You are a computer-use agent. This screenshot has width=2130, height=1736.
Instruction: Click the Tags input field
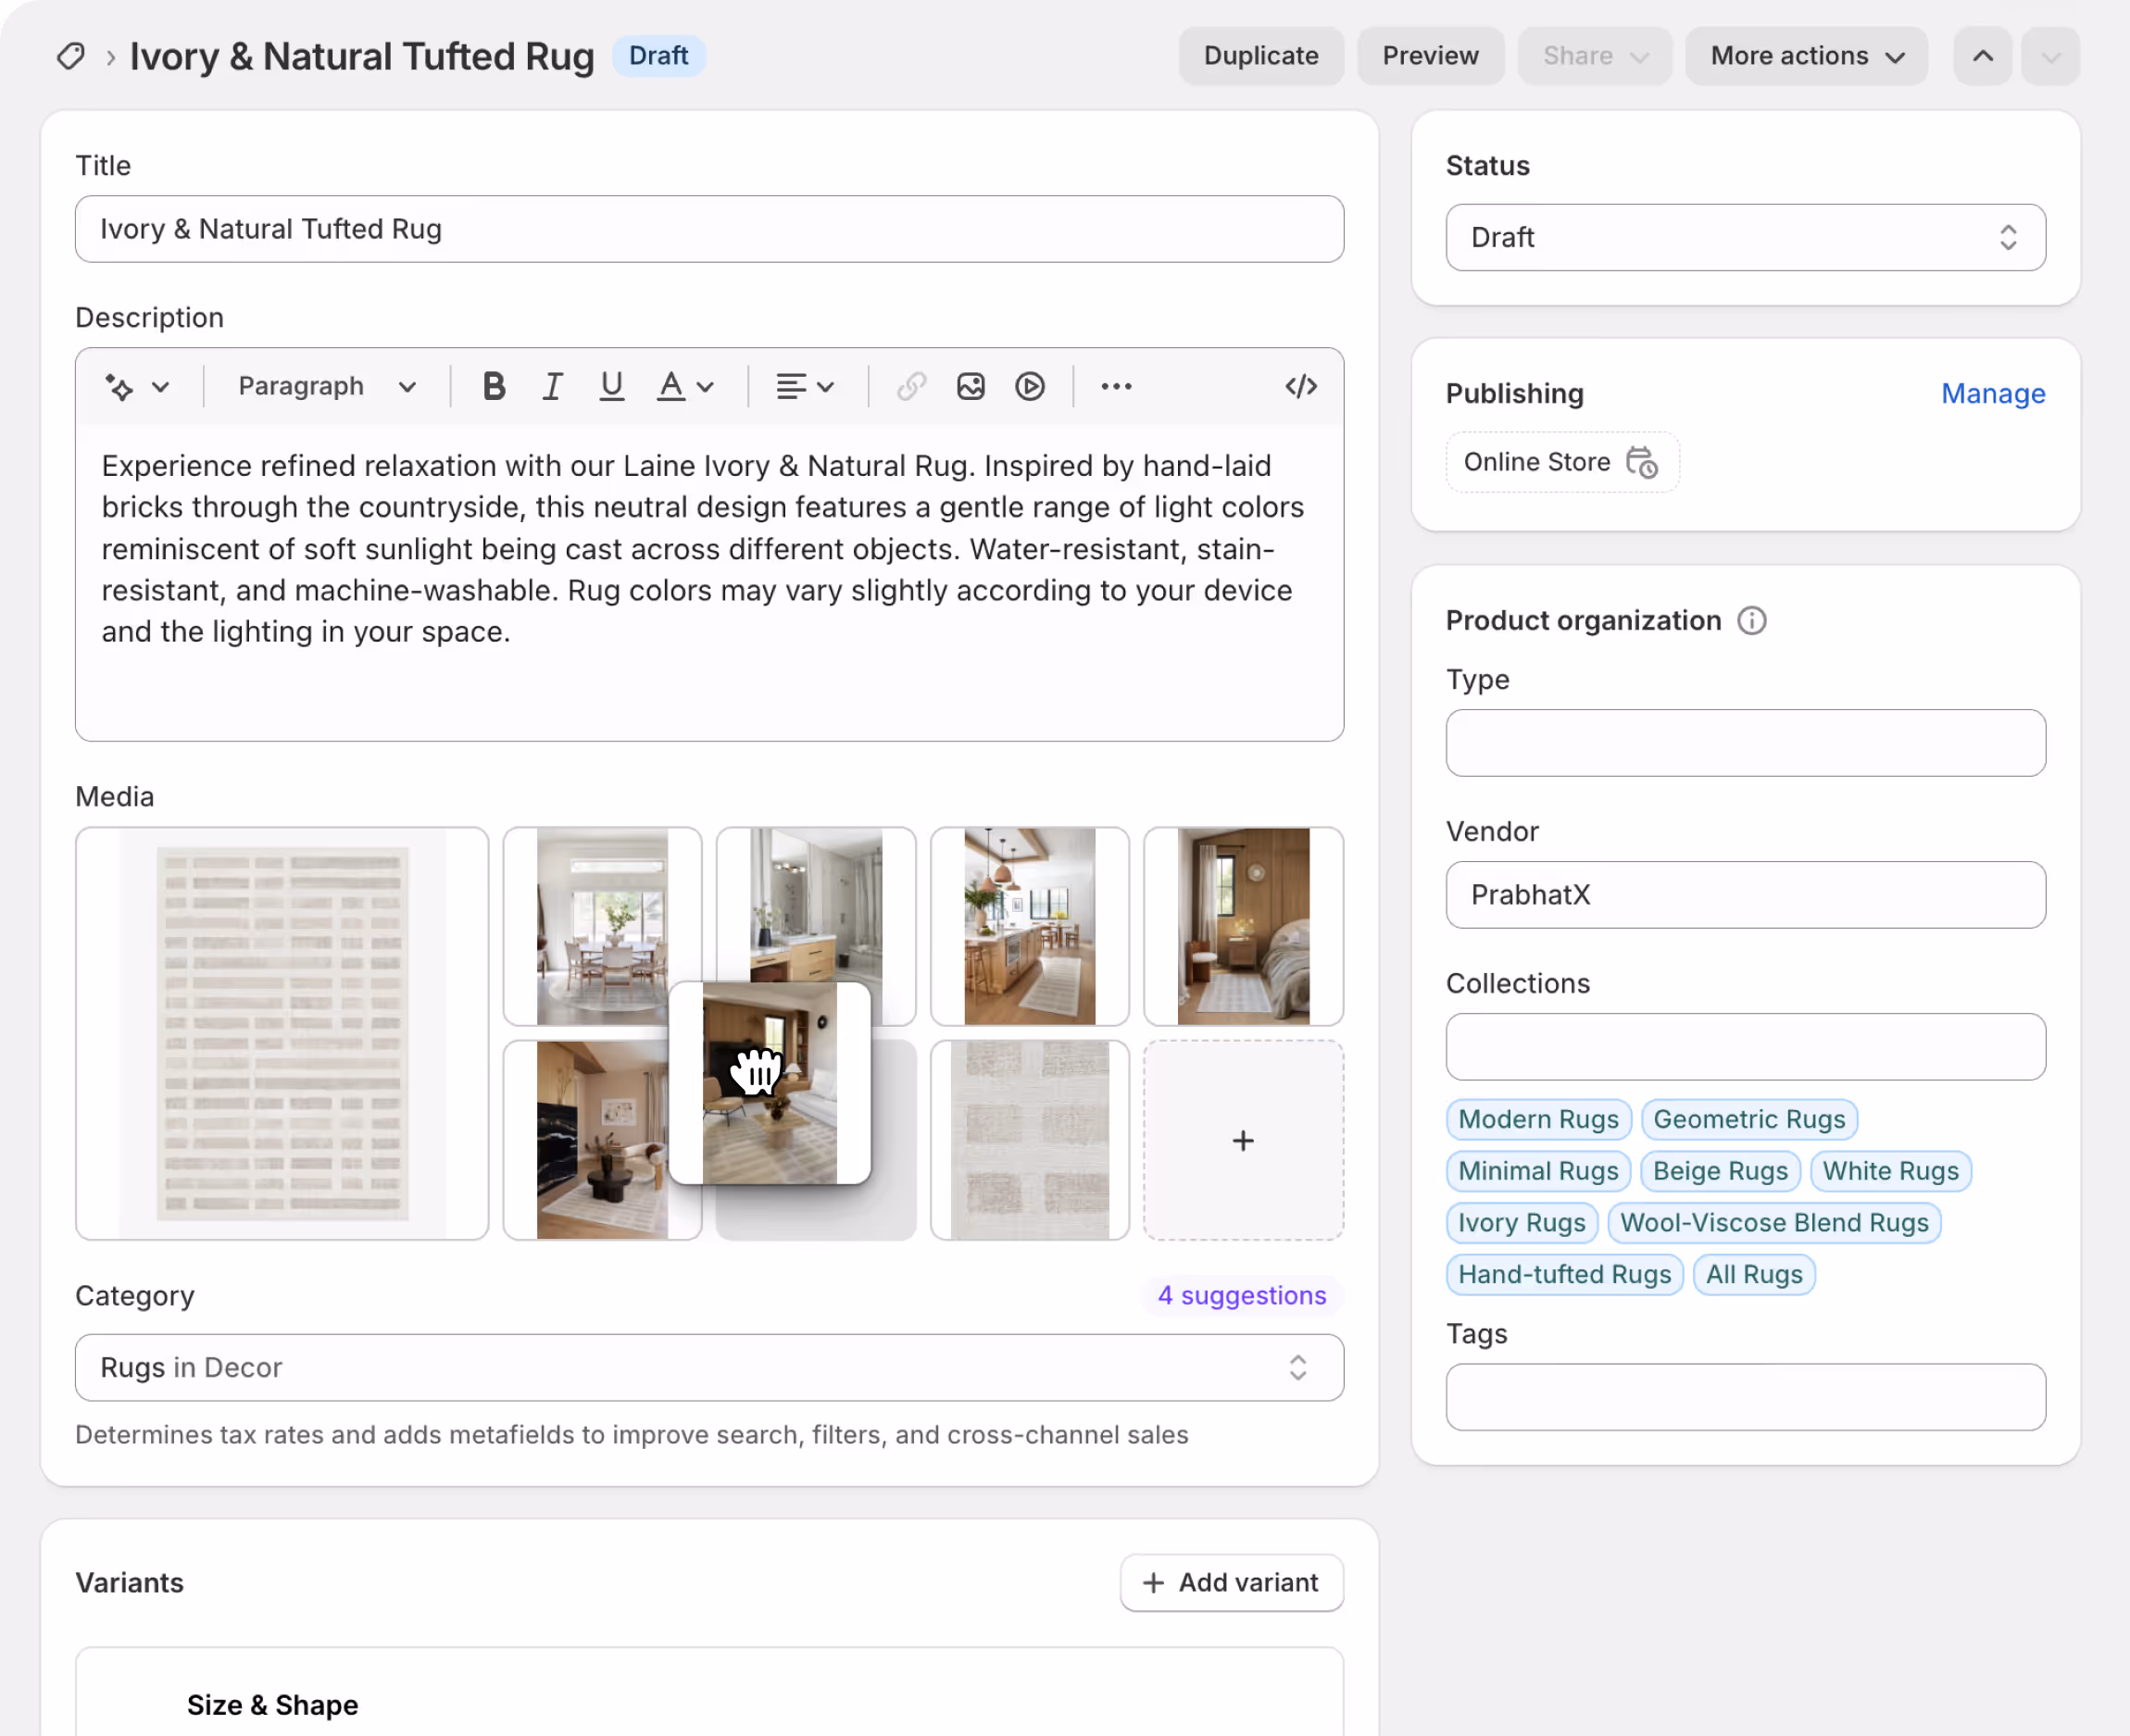(x=1746, y=1397)
